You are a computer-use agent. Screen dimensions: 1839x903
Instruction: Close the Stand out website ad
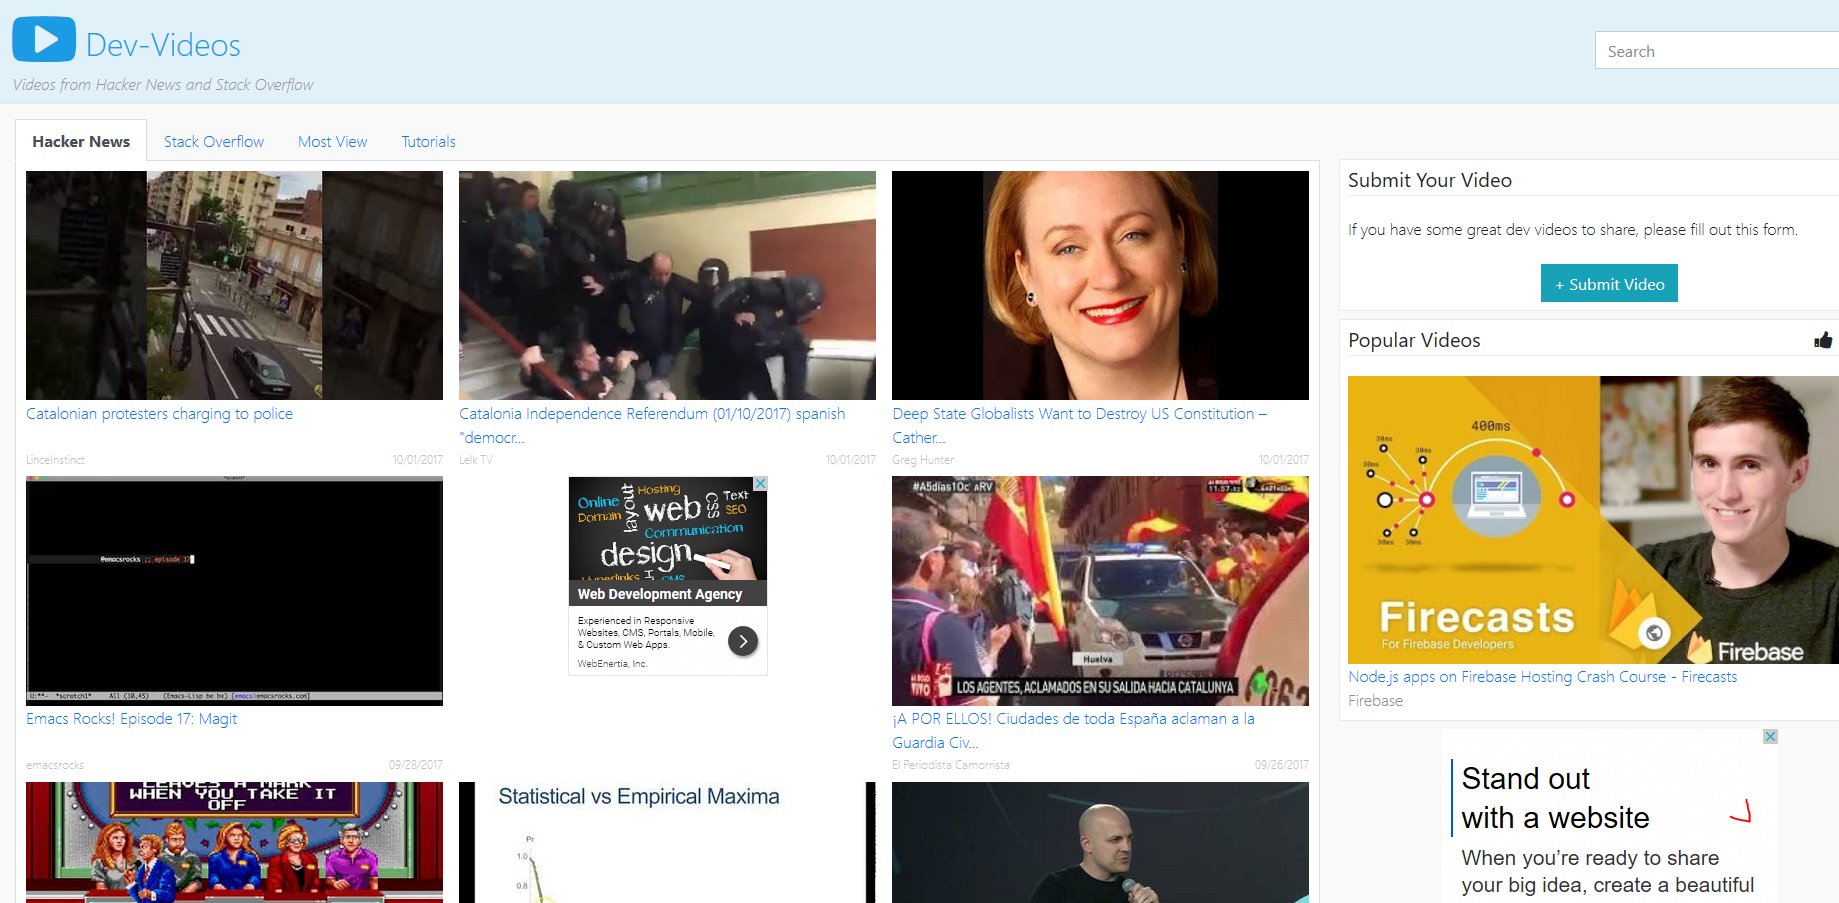tap(1770, 736)
